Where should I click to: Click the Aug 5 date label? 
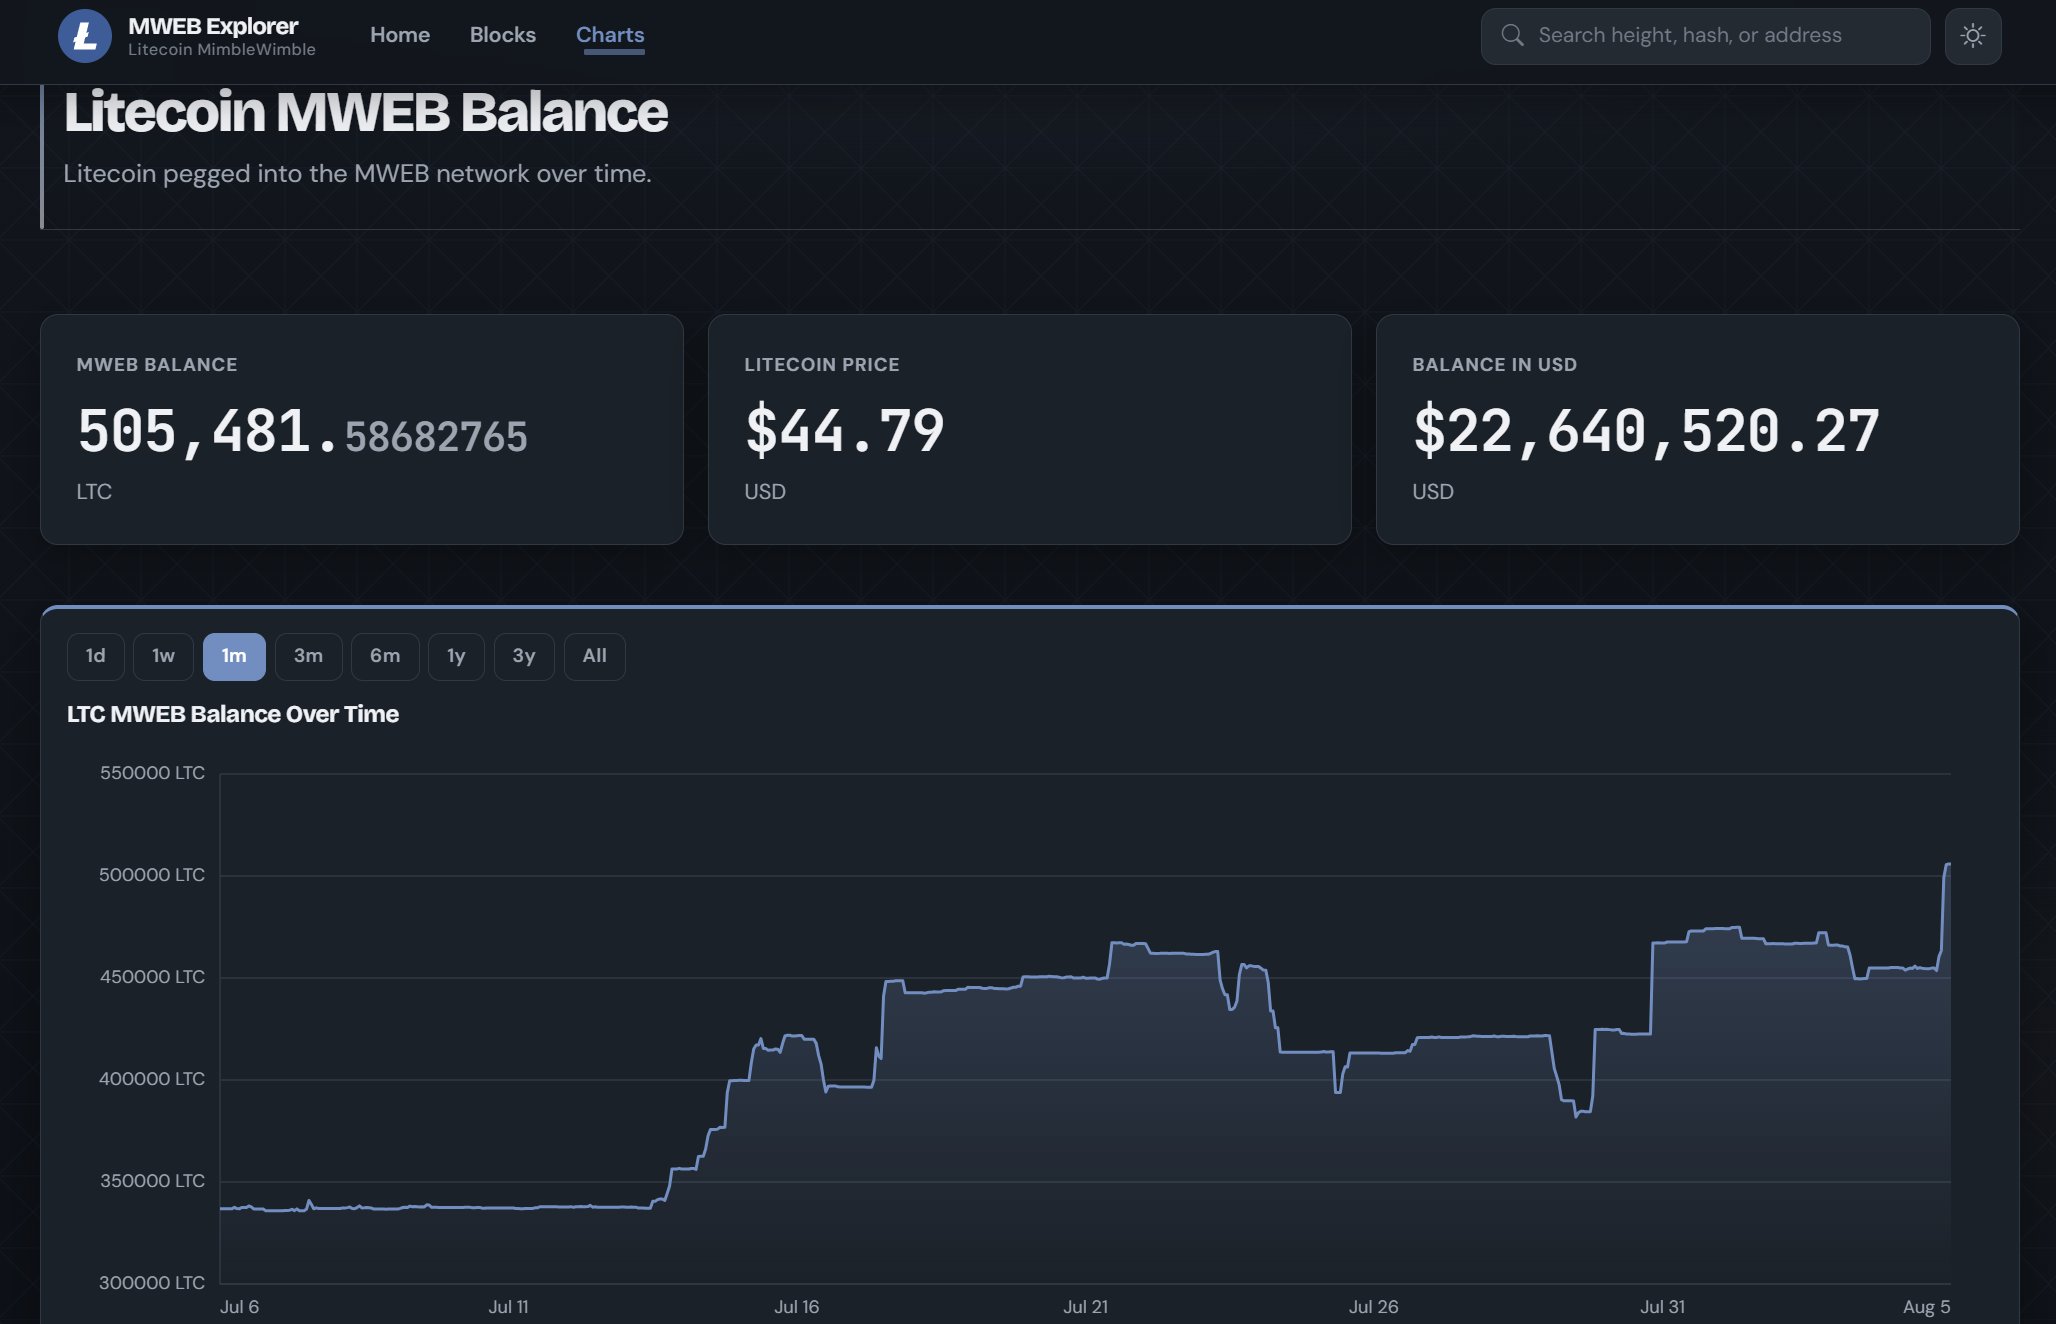1927,1307
